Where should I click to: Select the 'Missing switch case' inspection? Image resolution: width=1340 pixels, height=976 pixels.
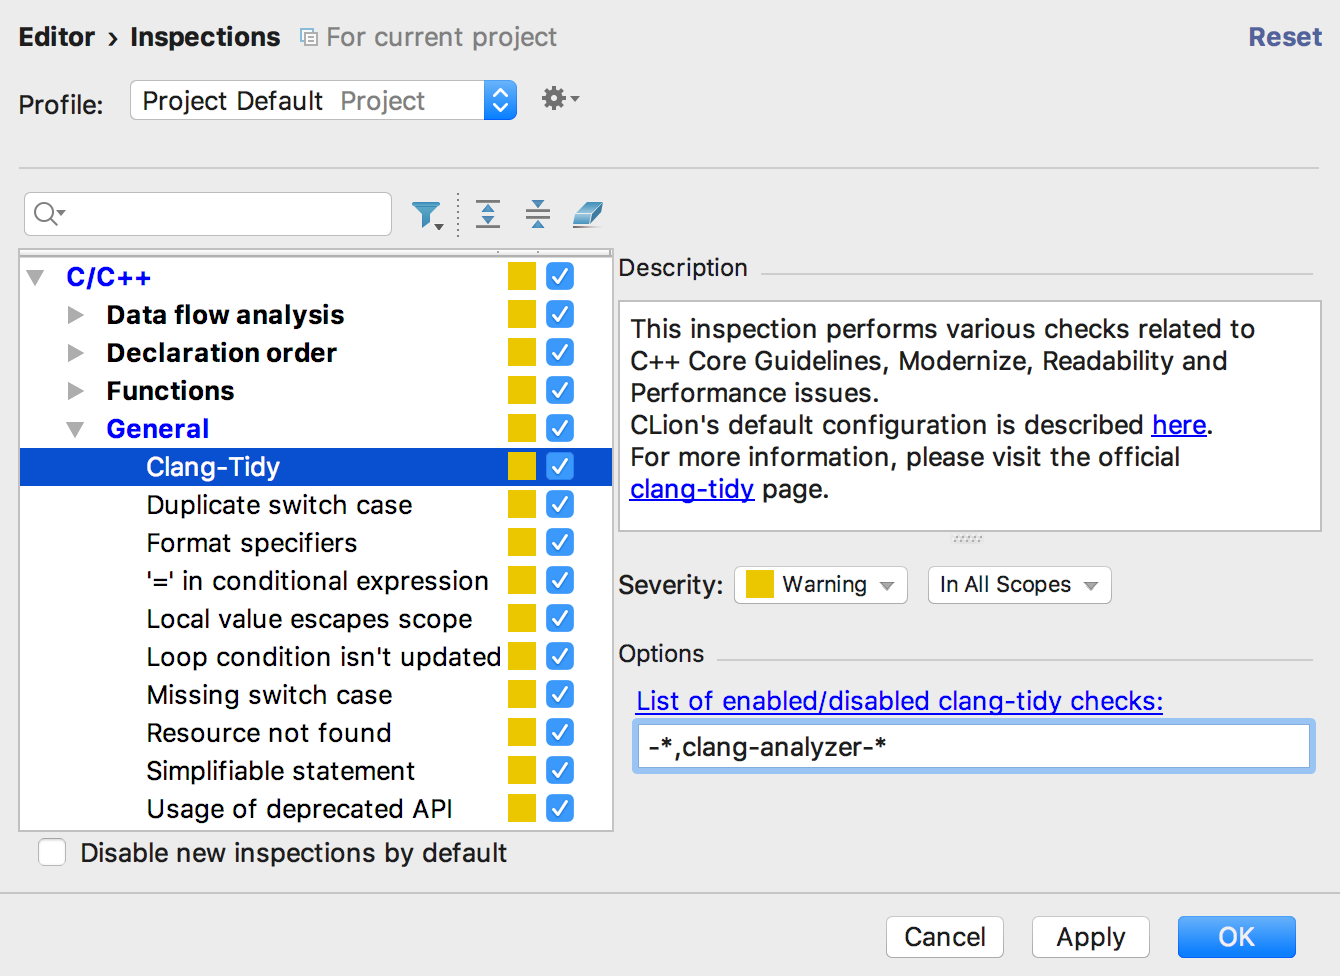(x=269, y=695)
